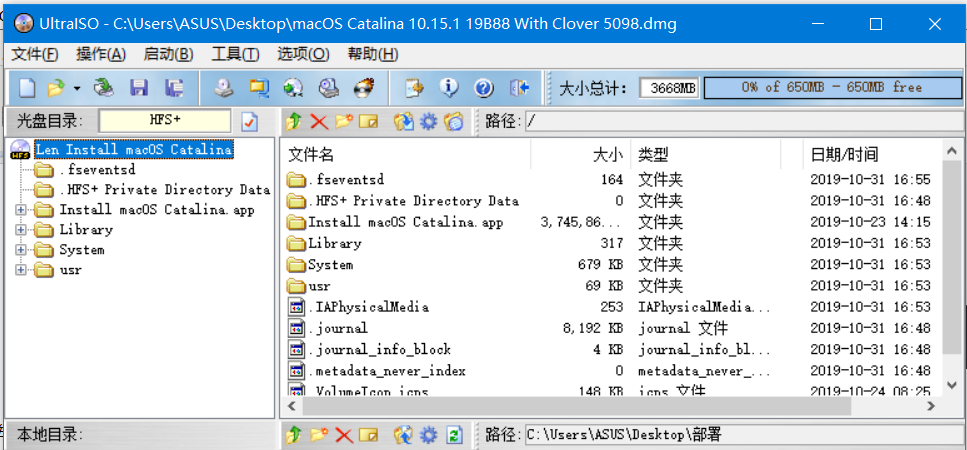The height and width of the screenshot is (450, 967).
Task: Click the blue question mark help icon
Action: tap(484, 88)
